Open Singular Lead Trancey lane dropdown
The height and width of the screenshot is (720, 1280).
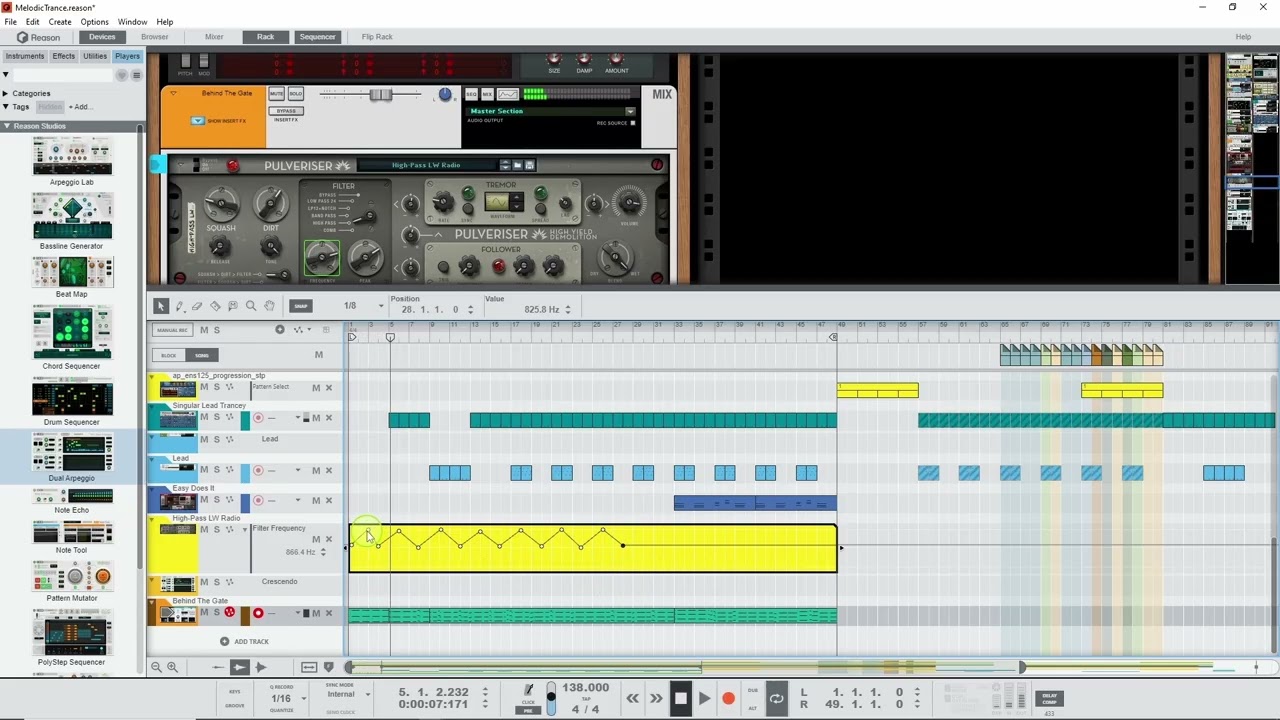click(297, 418)
